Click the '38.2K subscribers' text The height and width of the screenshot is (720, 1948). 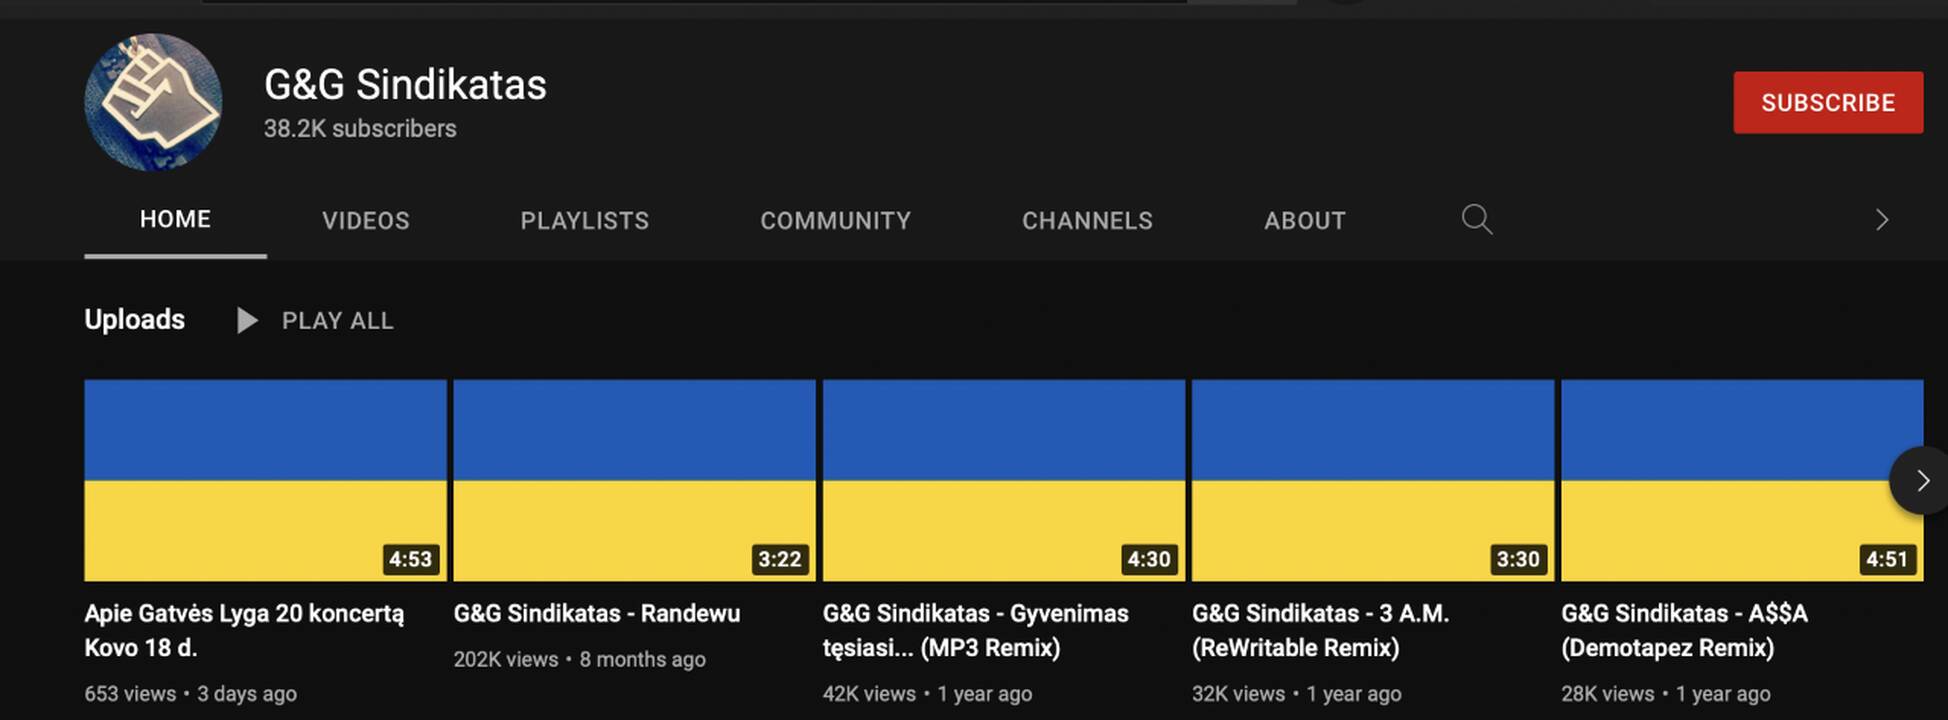tap(360, 129)
